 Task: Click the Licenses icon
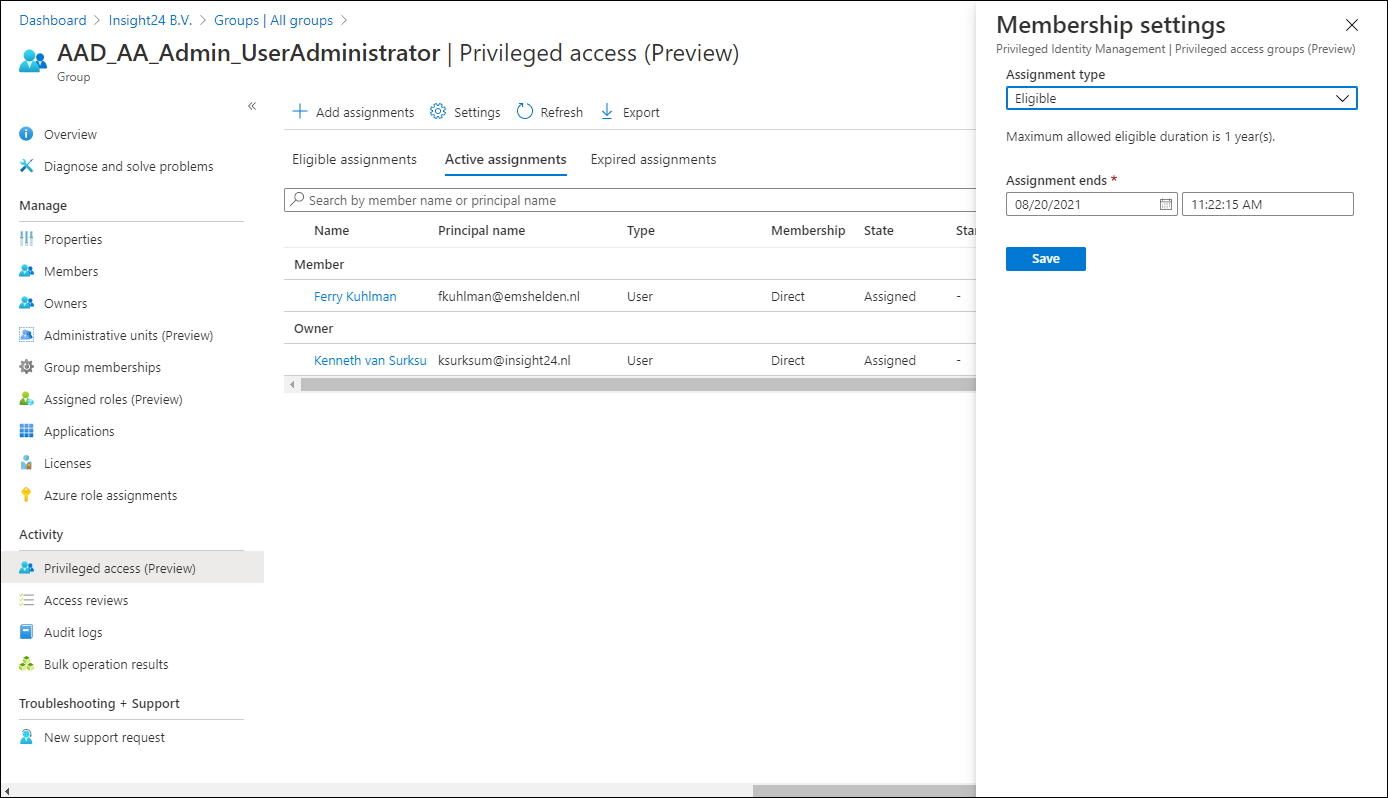(x=27, y=463)
